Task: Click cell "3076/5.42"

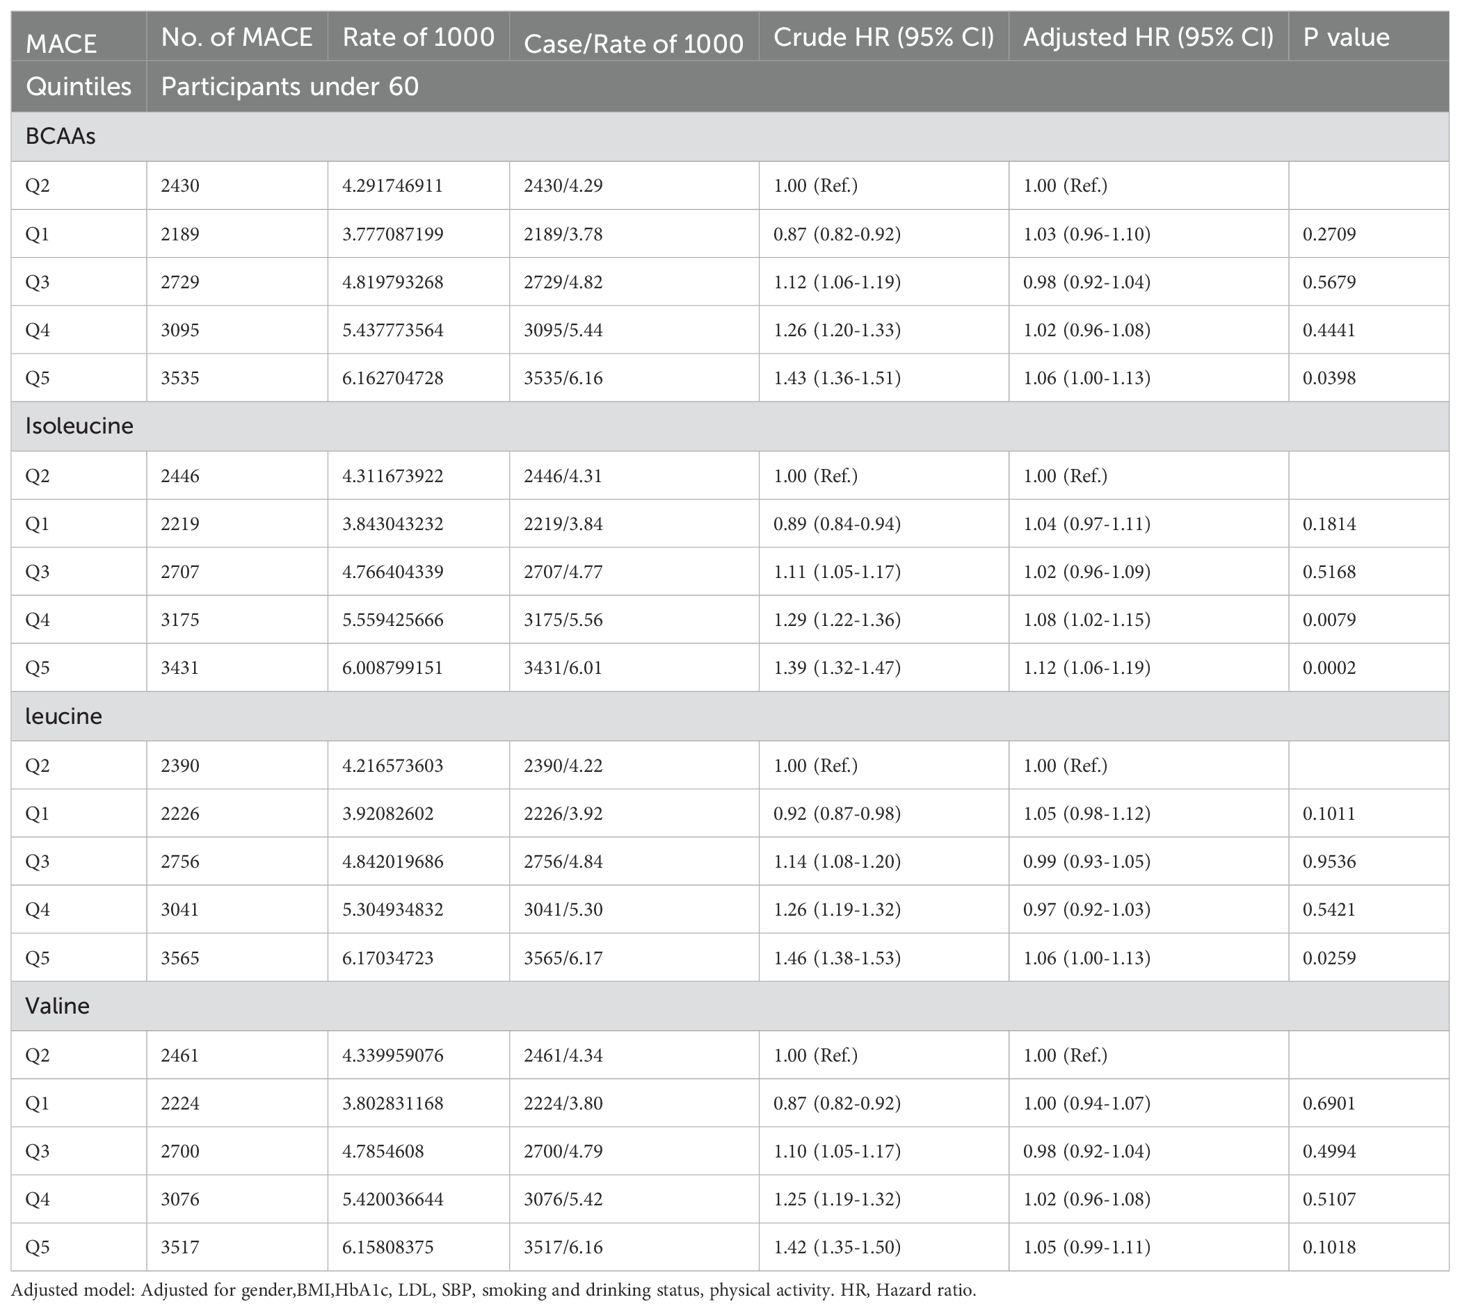Action: [x=563, y=1200]
